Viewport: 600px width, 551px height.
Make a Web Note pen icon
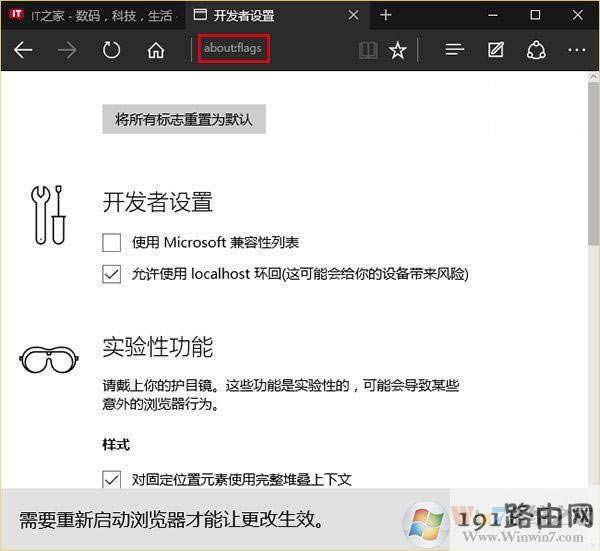pyautogui.click(x=495, y=50)
